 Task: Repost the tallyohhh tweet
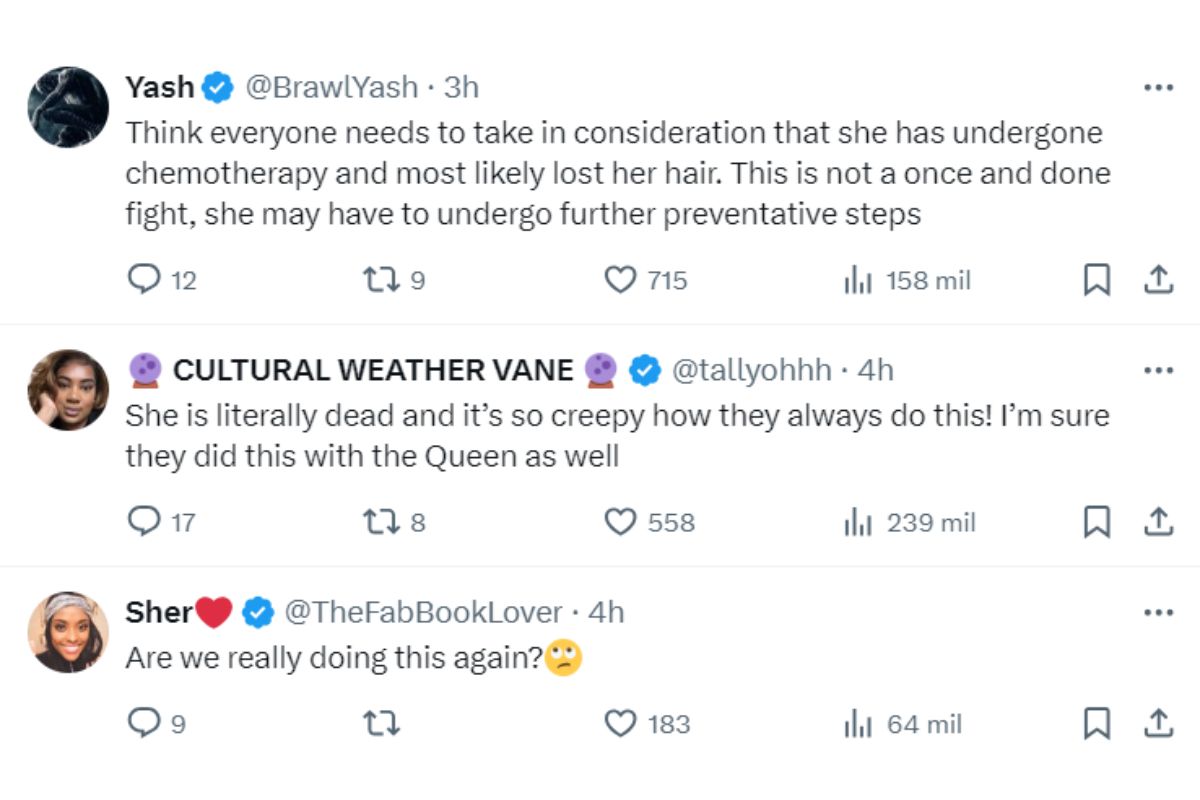point(380,522)
